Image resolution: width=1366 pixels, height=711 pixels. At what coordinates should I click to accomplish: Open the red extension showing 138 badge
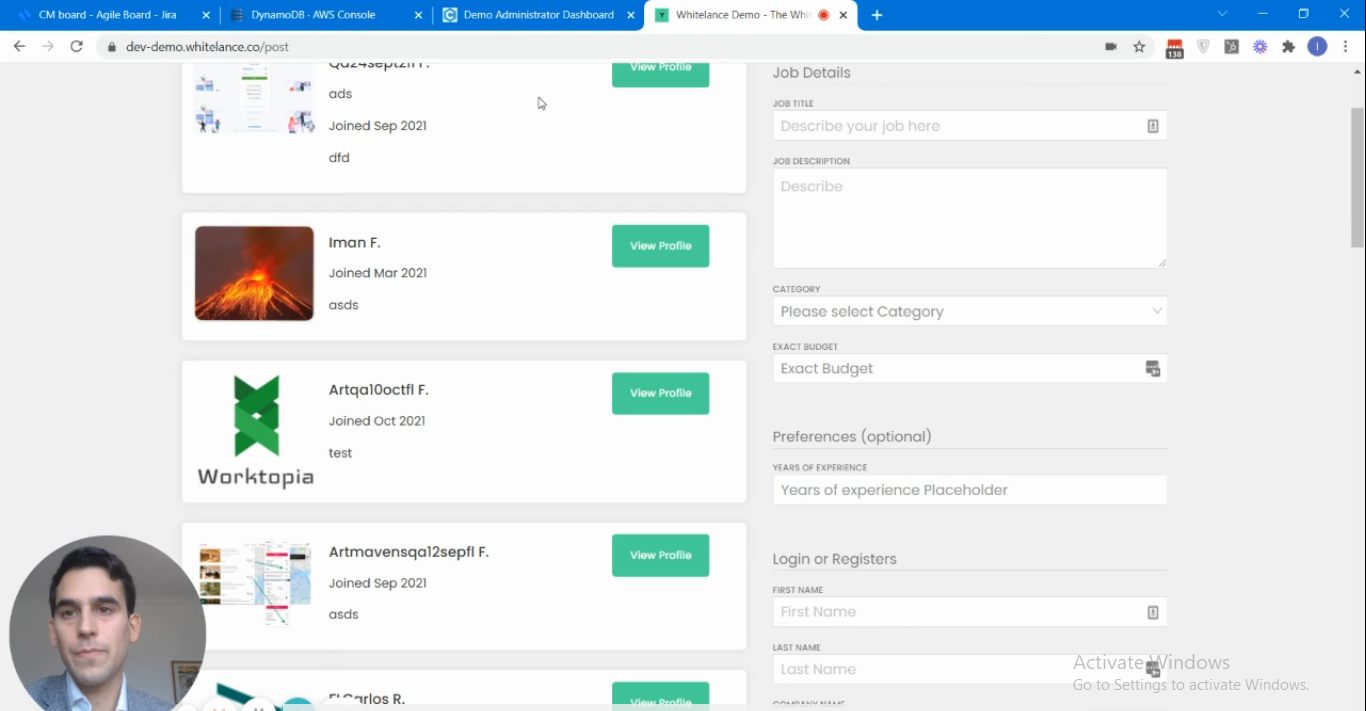point(1174,48)
